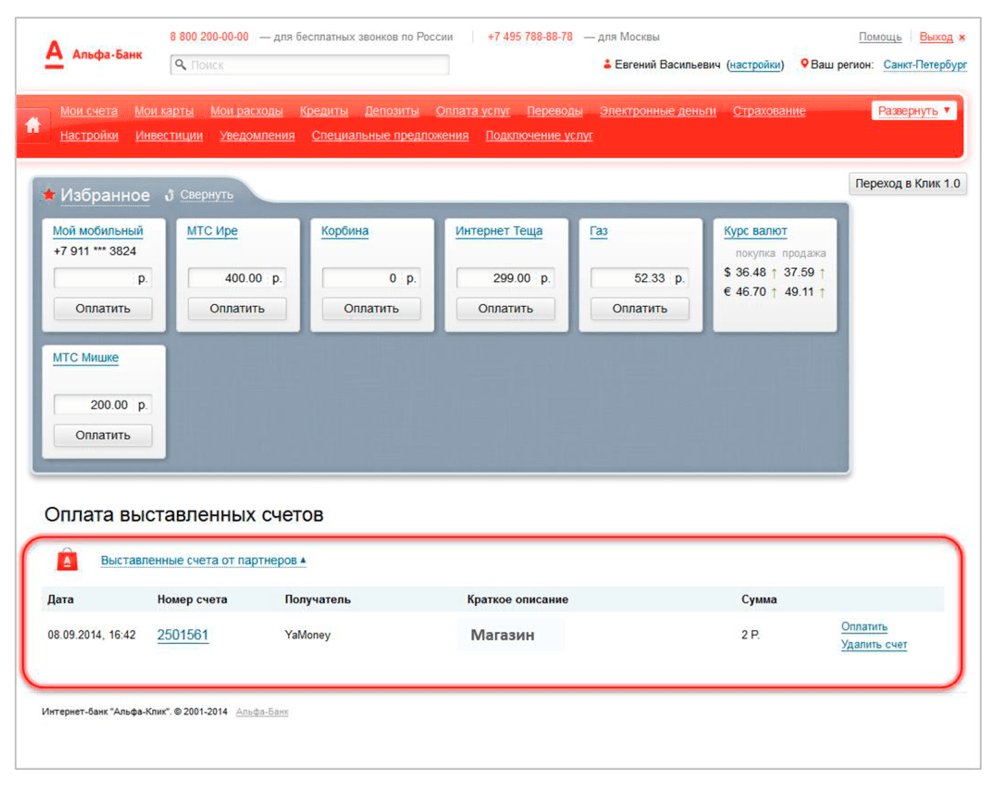1000x785 pixels.
Task: Expand the menu with Развернуть
Action: coord(913,111)
